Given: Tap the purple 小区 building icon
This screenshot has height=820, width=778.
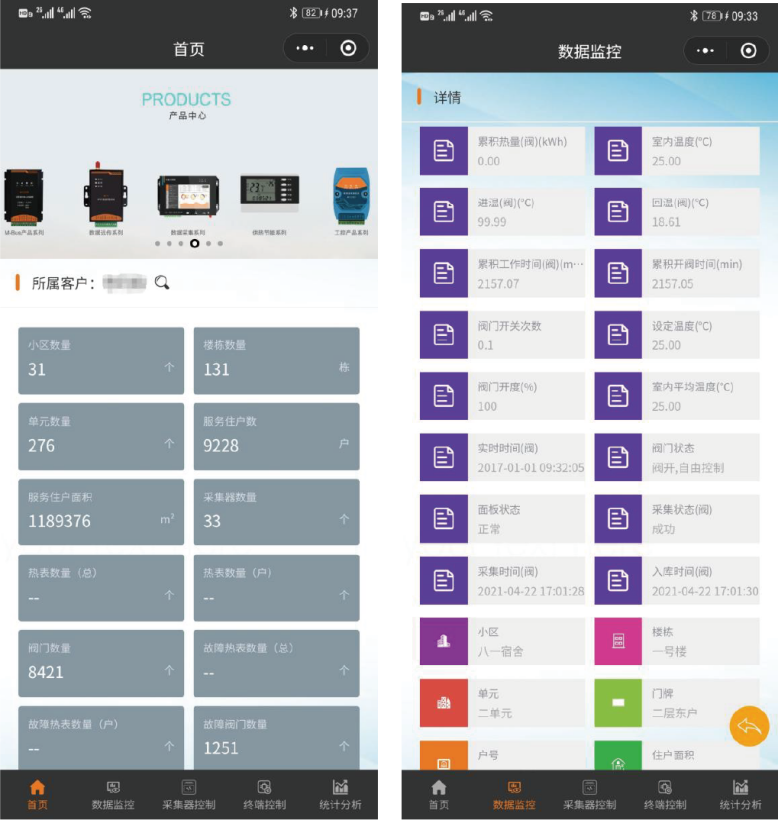Looking at the screenshot, I should (443, 641).
